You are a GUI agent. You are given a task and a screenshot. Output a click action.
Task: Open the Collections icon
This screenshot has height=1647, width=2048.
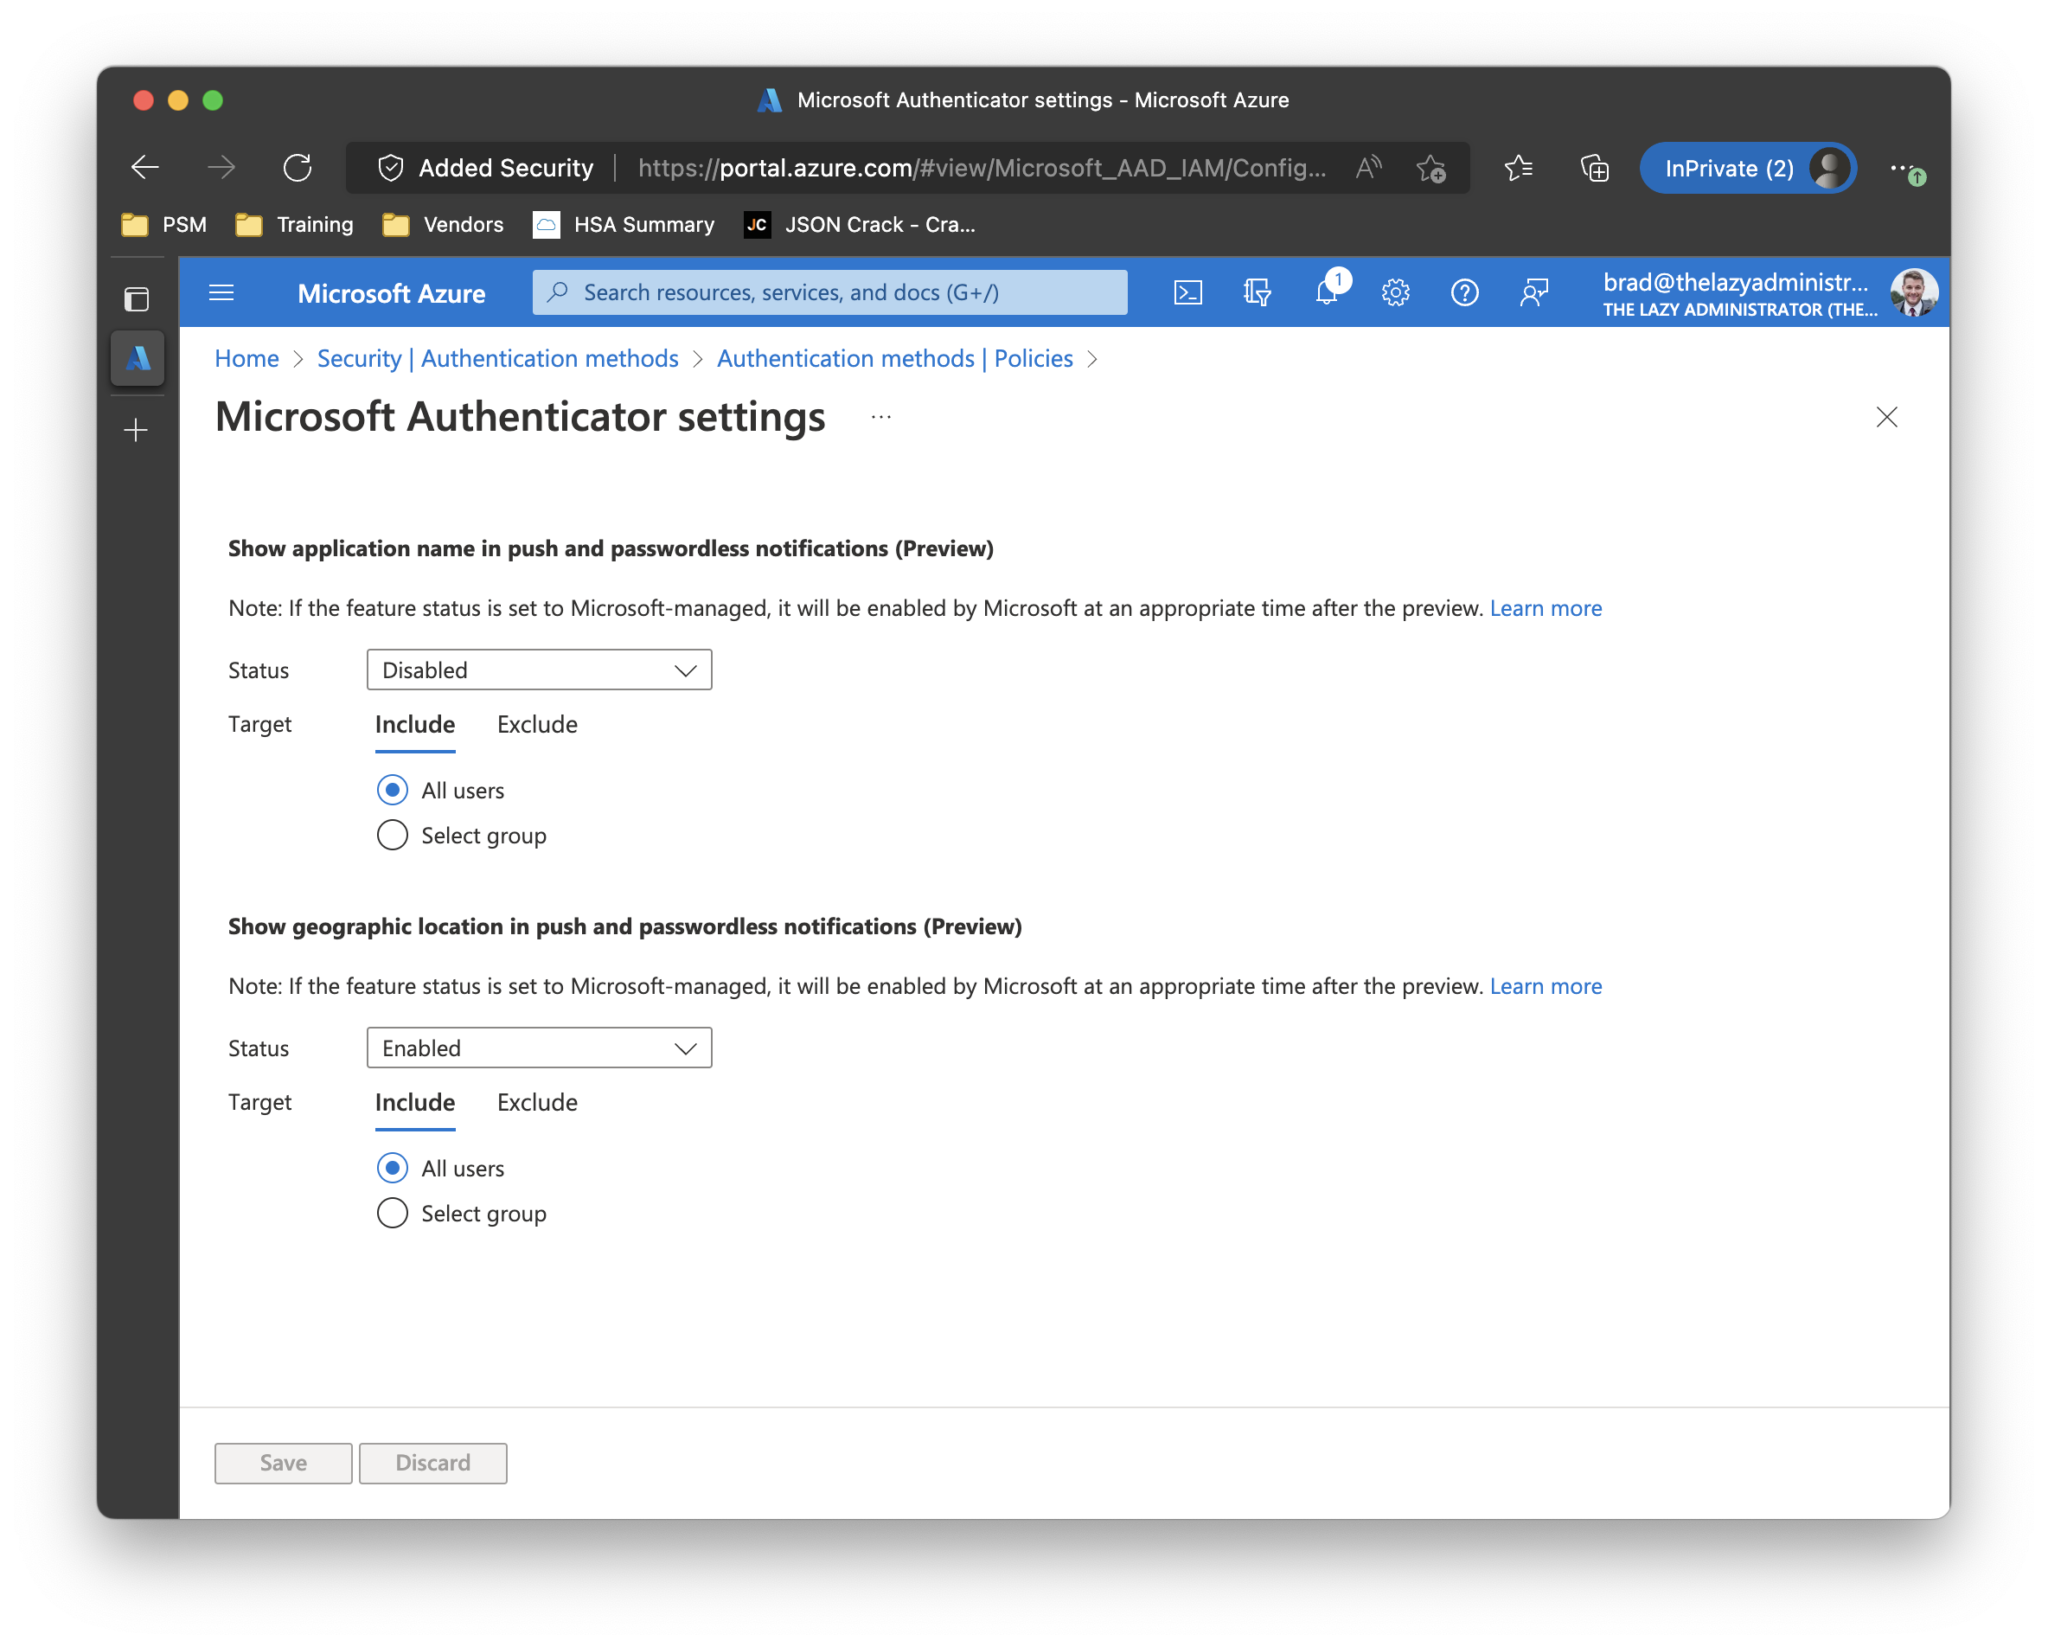(1594, 168)
